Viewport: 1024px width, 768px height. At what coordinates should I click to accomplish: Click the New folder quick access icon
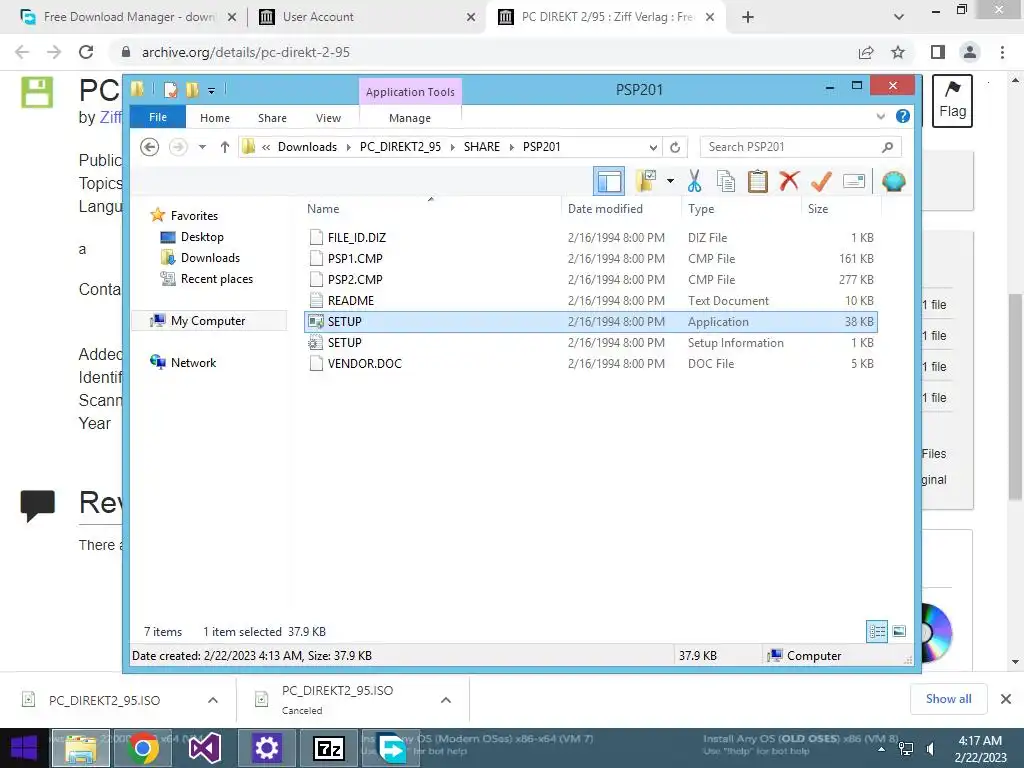(192, 90)
